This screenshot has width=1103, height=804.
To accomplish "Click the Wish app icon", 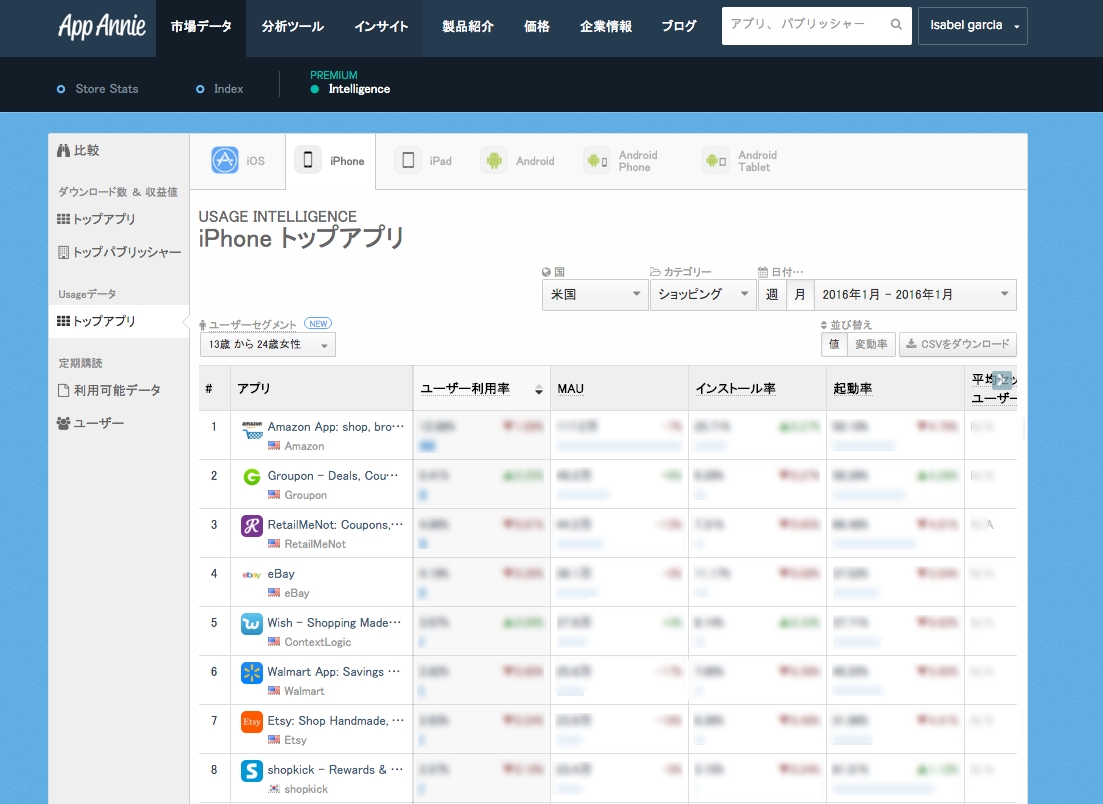I will click(x=252, y=624).
